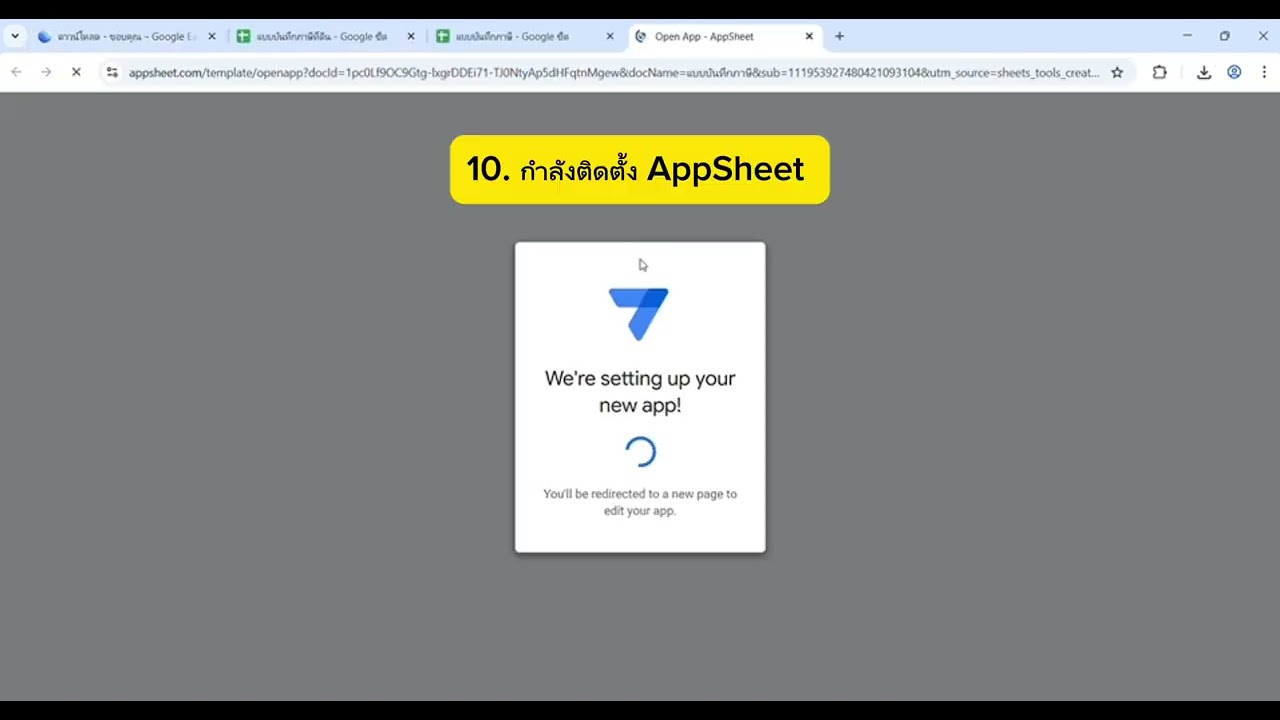Stop loading this page
The width and height of the screenshot is (1280, 720).
point(76,72)
